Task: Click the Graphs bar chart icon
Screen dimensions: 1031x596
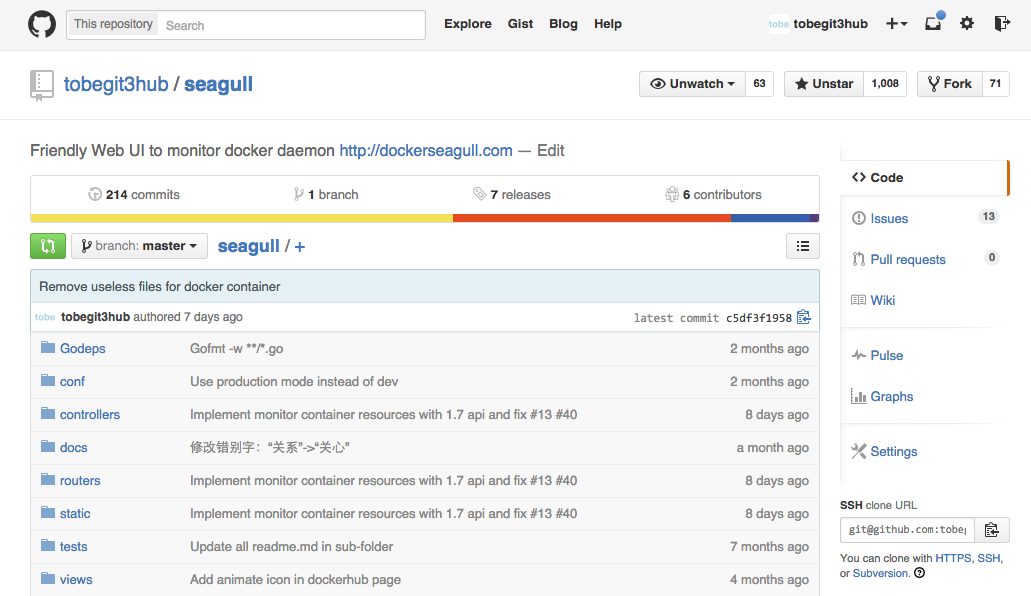Action: [859, 396]
